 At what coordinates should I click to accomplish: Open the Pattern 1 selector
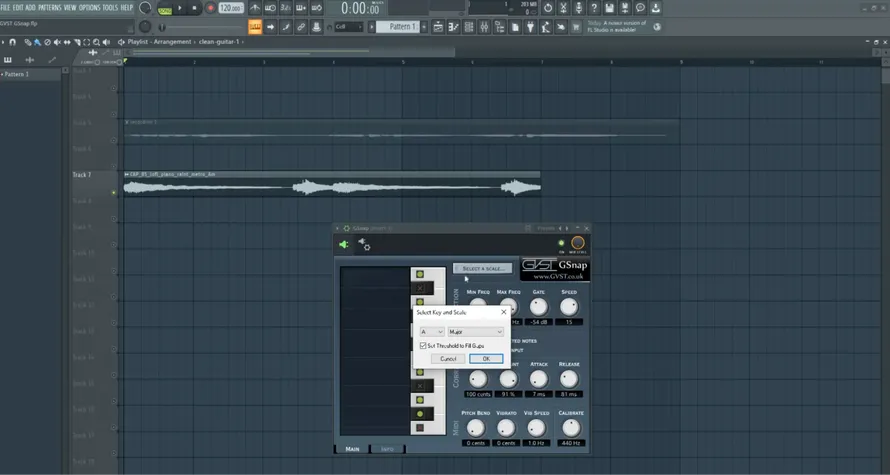pyautogui.click(x=397, y=27)
